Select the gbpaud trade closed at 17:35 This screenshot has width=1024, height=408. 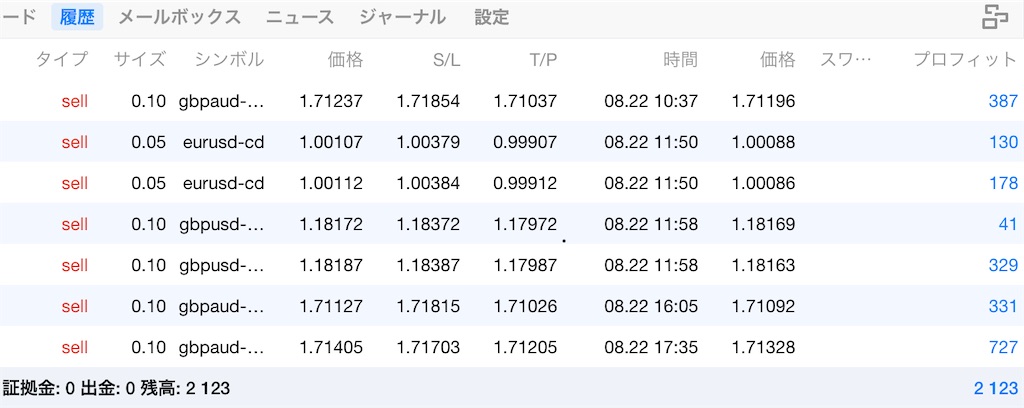pos(512,347)
